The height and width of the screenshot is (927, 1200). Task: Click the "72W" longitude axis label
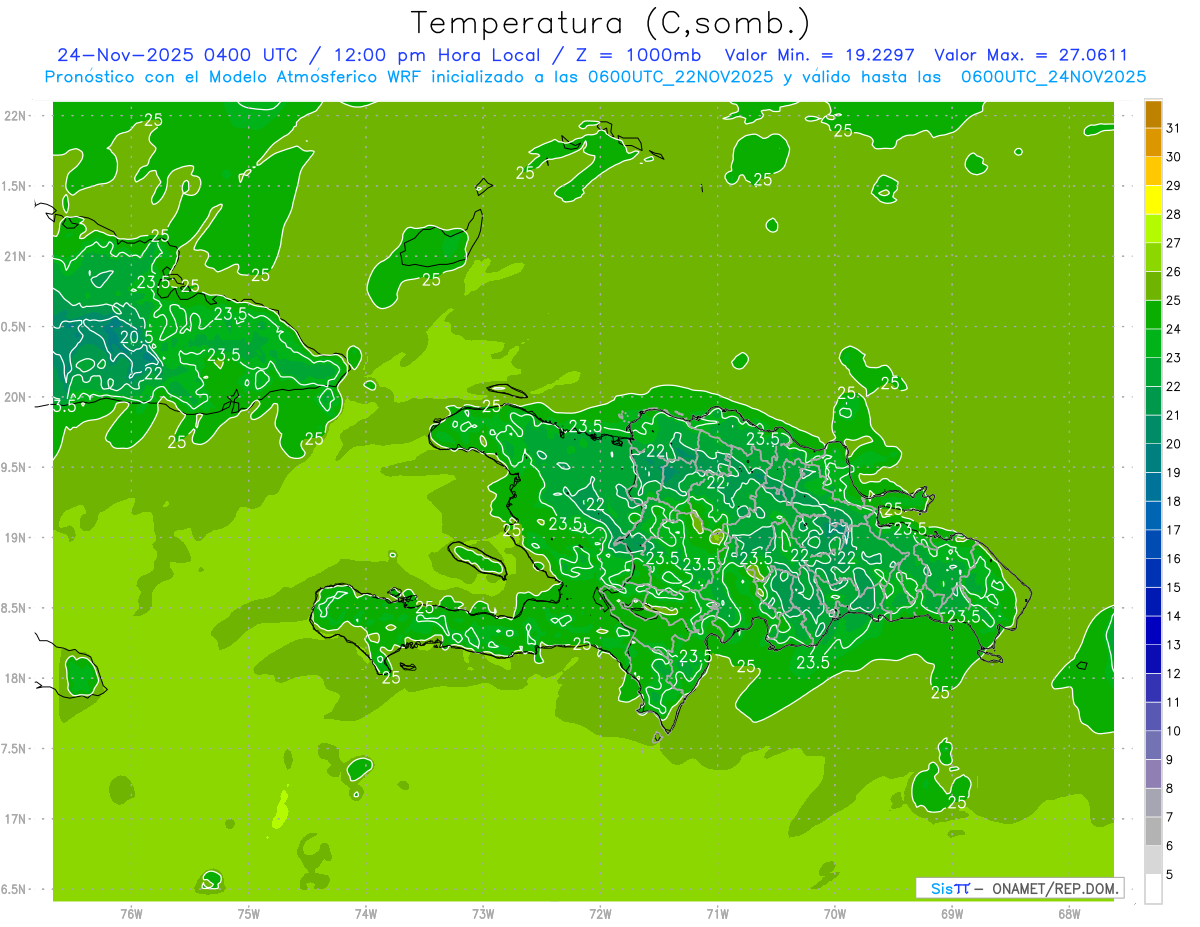(600, 914)
